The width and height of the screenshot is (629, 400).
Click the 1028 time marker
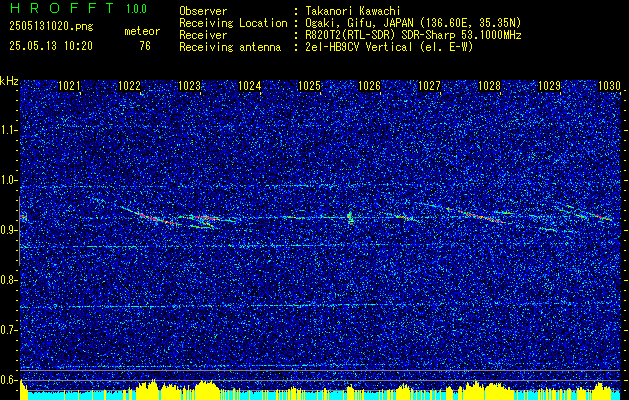pyautogui.click(x=489, y=85)
